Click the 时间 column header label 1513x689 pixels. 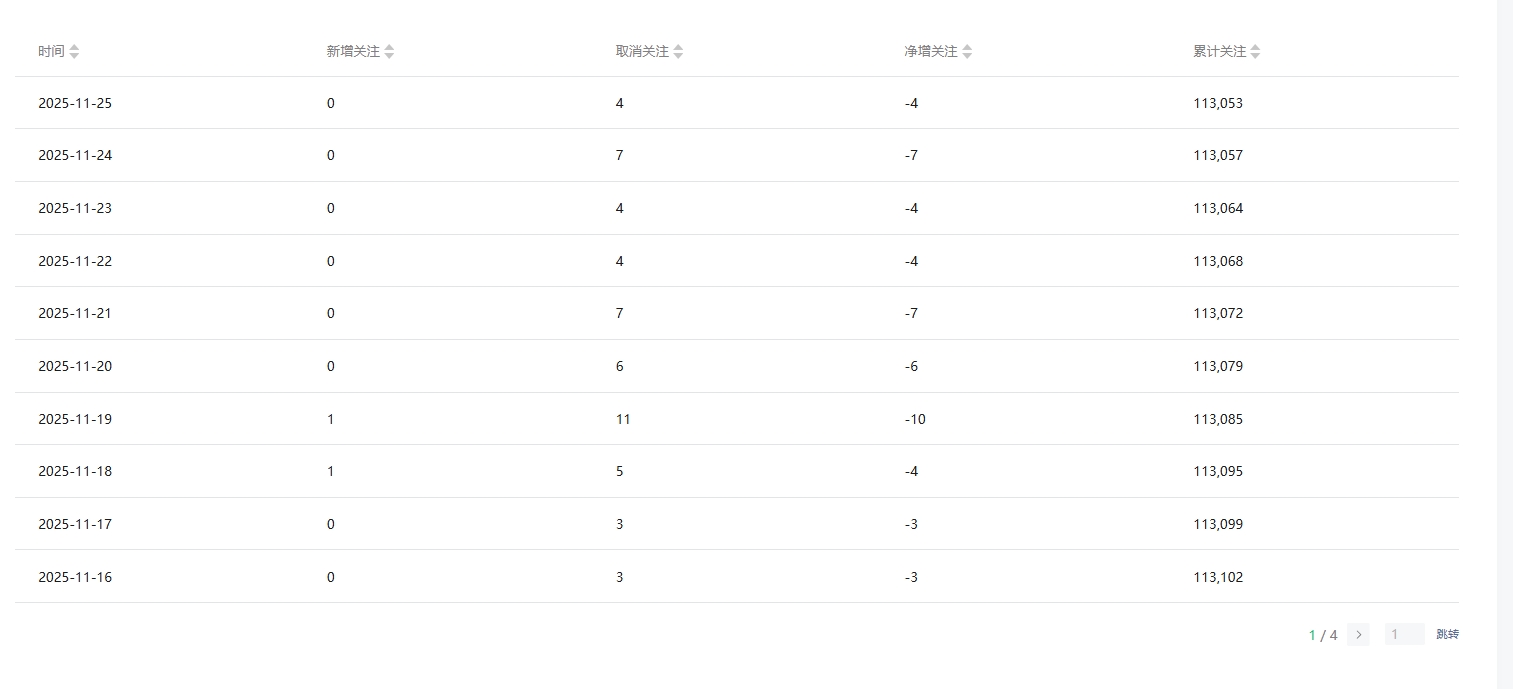pos(51,52)
